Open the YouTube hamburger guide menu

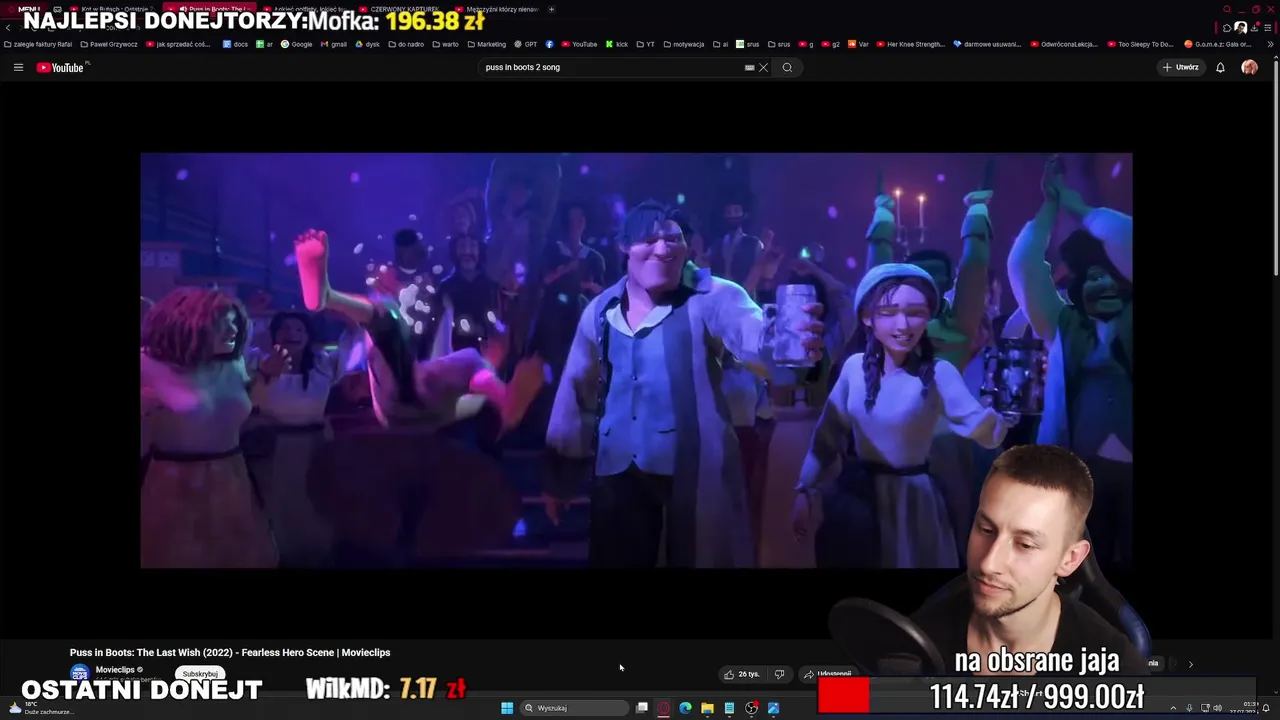(x=18, y=67)
